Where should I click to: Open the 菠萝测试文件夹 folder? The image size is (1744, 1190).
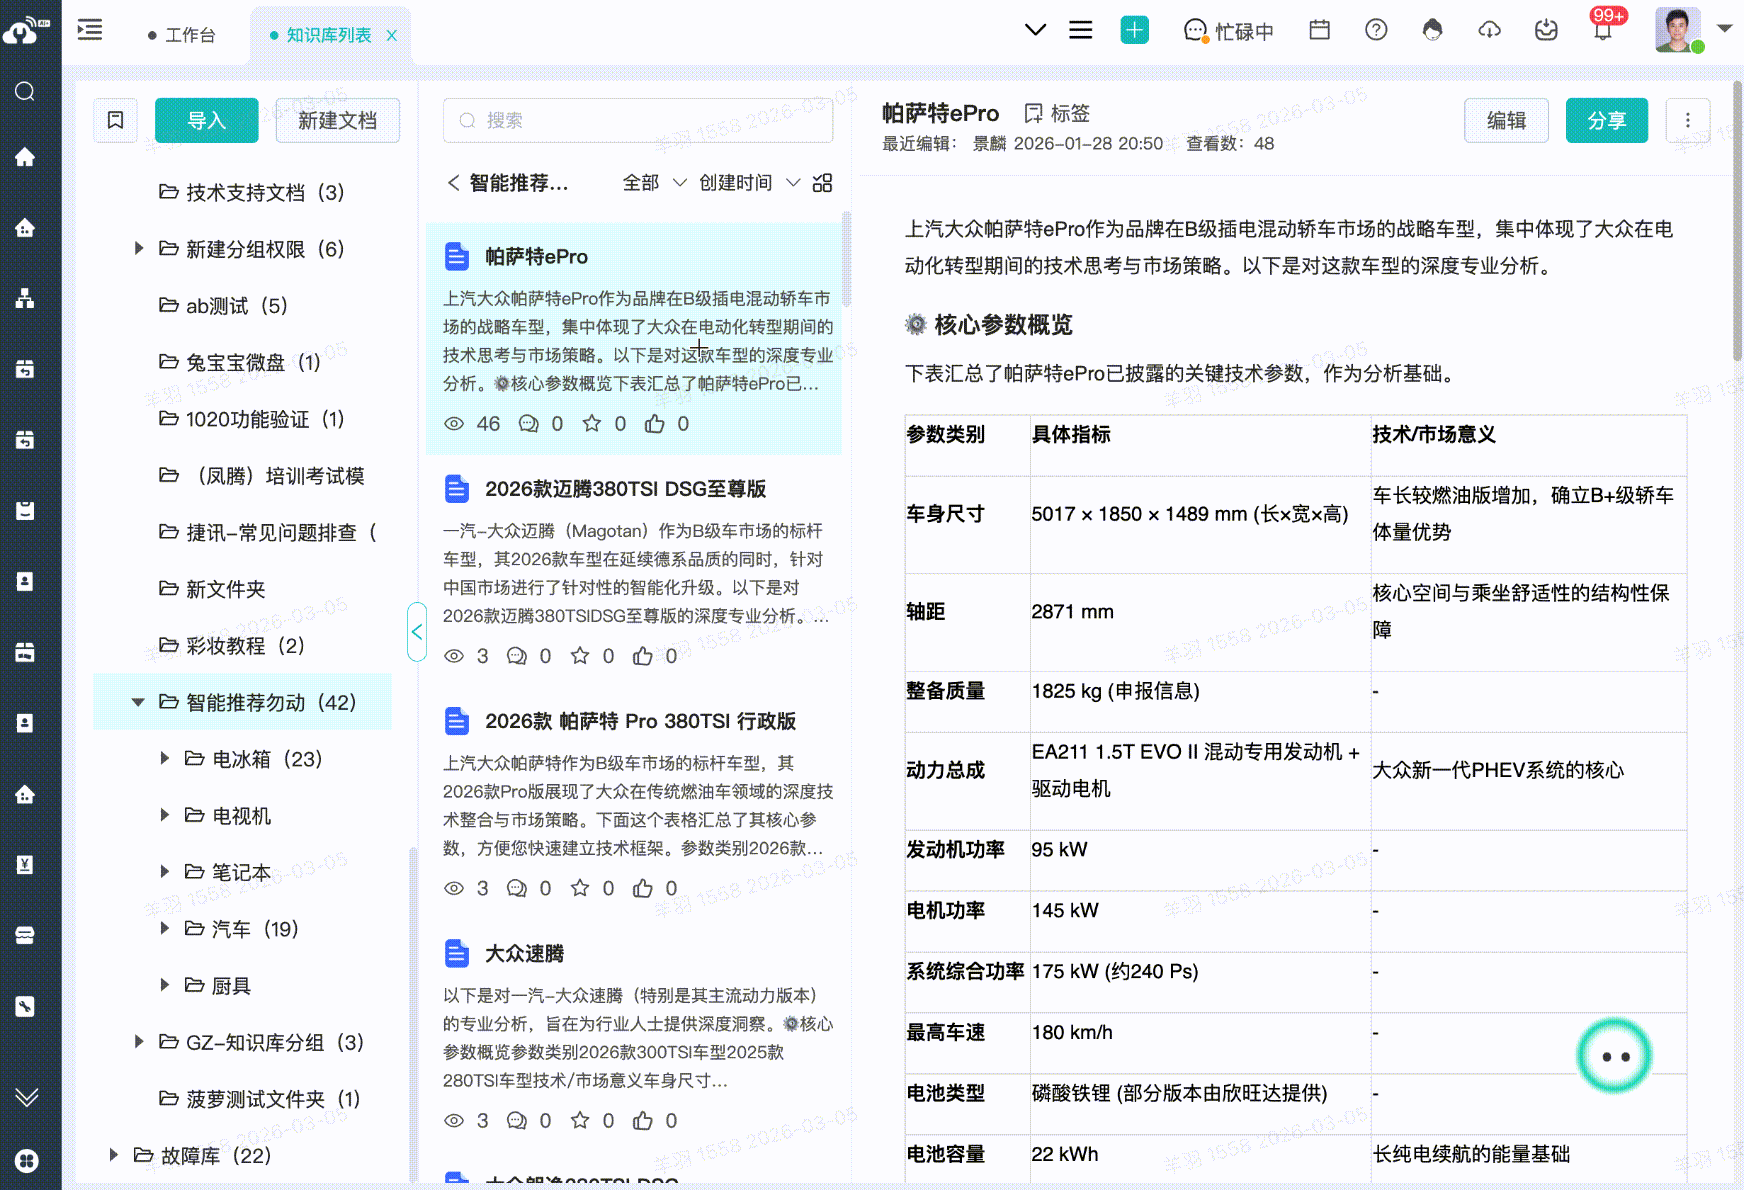click(x=260, y=1098)
